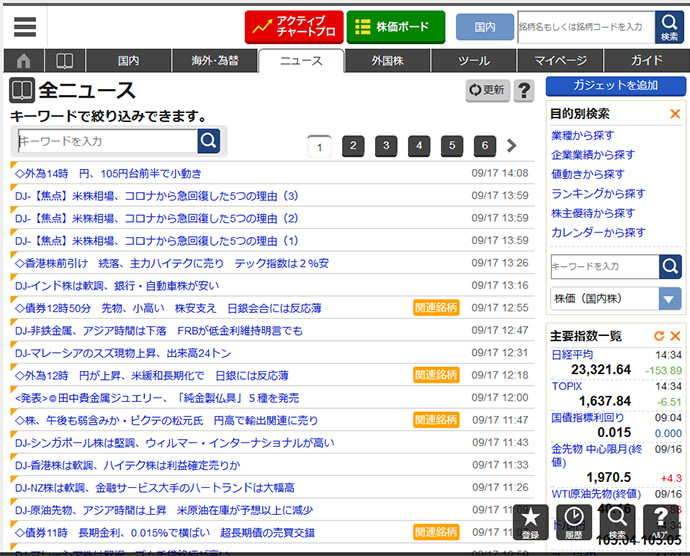This screenshot has height=556, width=690.
Task: Click 株主優待から探す link
Action: pos(593,213)
